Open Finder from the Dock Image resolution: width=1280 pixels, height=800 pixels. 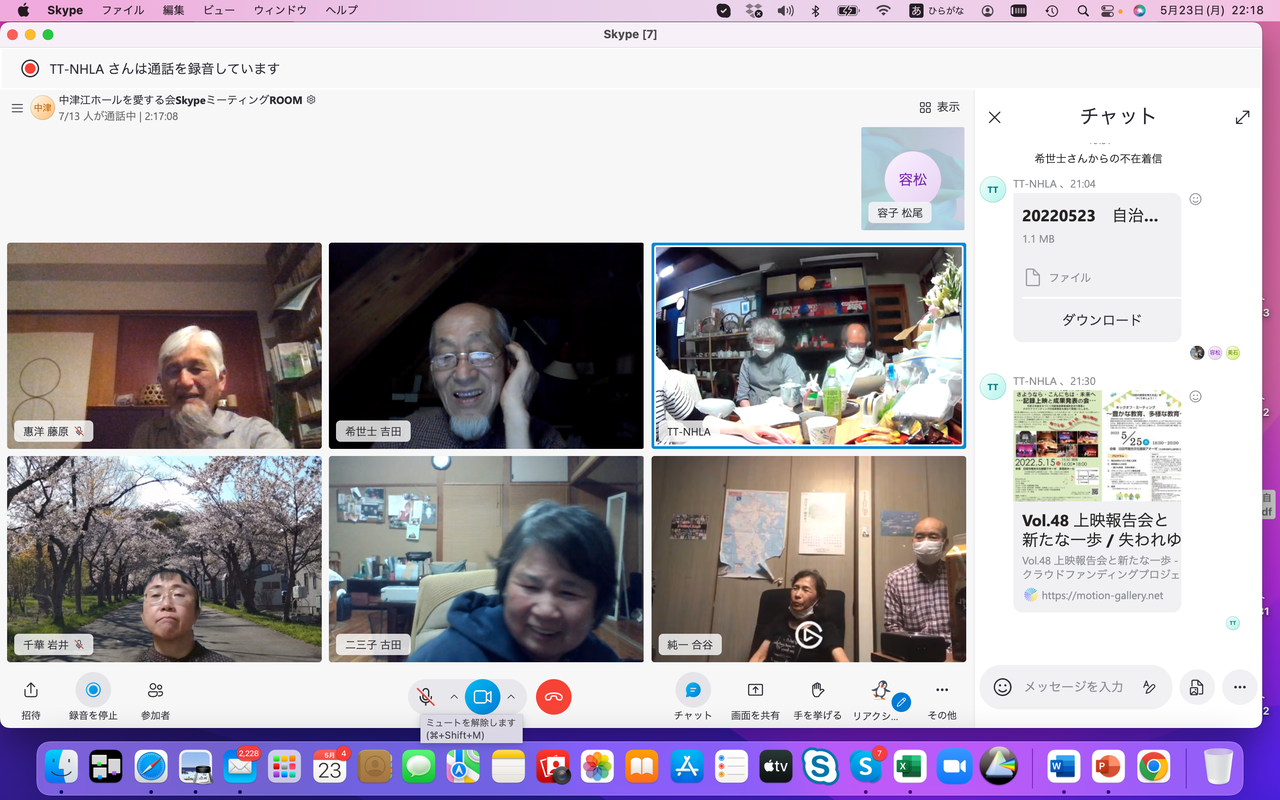(62, 767)
